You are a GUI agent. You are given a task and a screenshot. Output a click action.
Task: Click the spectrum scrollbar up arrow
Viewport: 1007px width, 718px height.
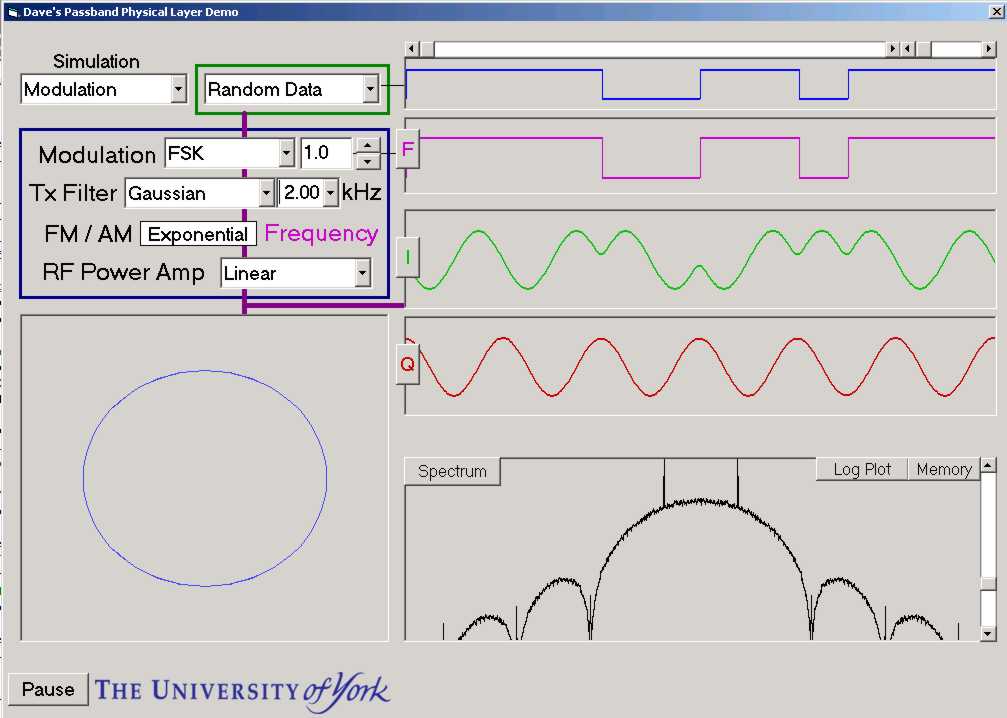click(988, 465)
